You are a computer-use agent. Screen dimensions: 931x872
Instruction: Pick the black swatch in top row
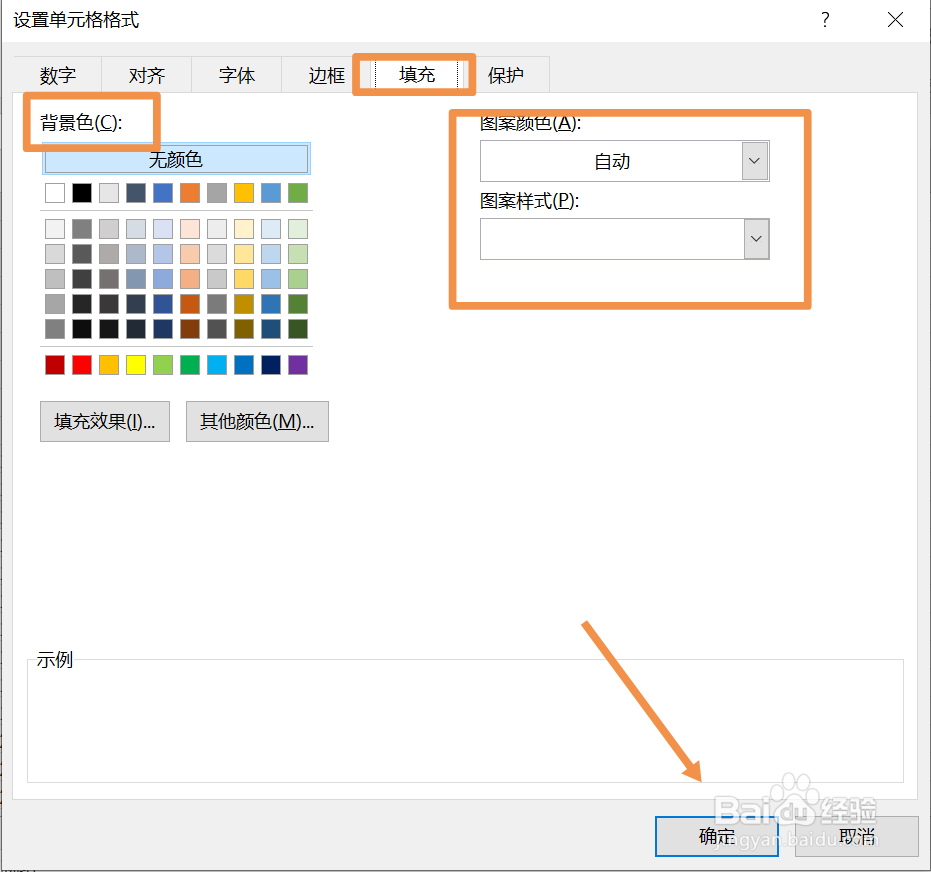(82, 193)
